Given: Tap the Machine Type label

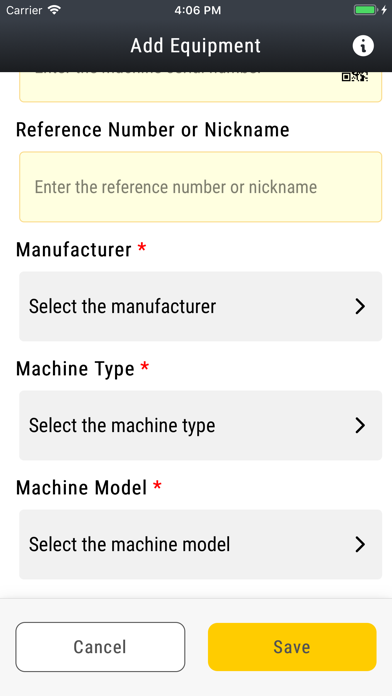Looking at the screenshot, I should [75, 369].
